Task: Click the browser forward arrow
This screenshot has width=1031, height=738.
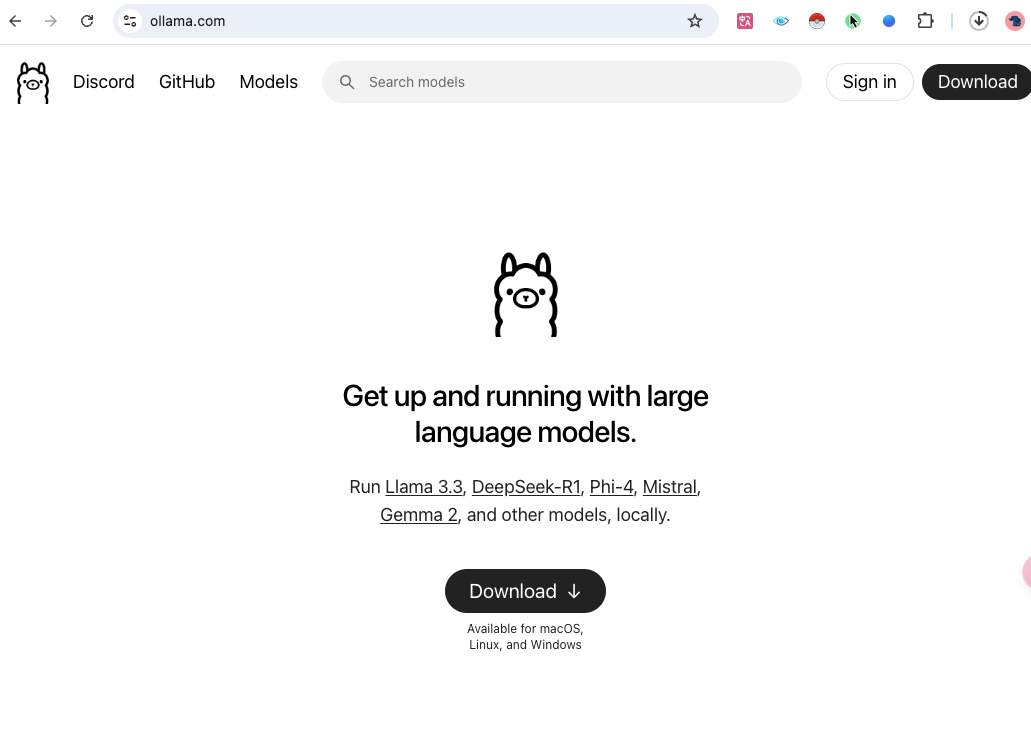Action: point(51,21)
